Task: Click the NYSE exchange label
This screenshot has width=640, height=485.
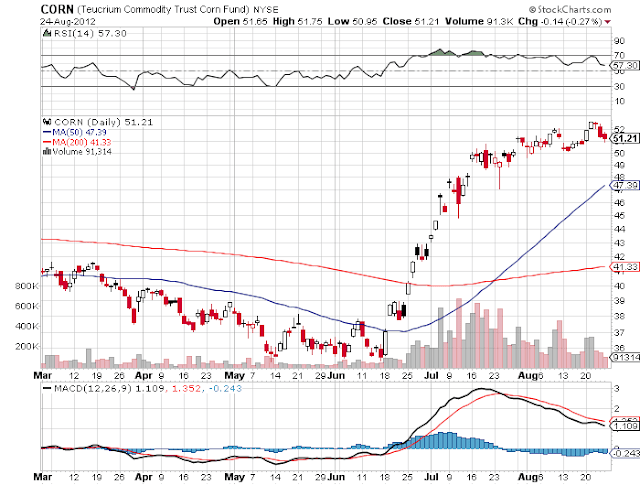Action: tap(267, 9)
